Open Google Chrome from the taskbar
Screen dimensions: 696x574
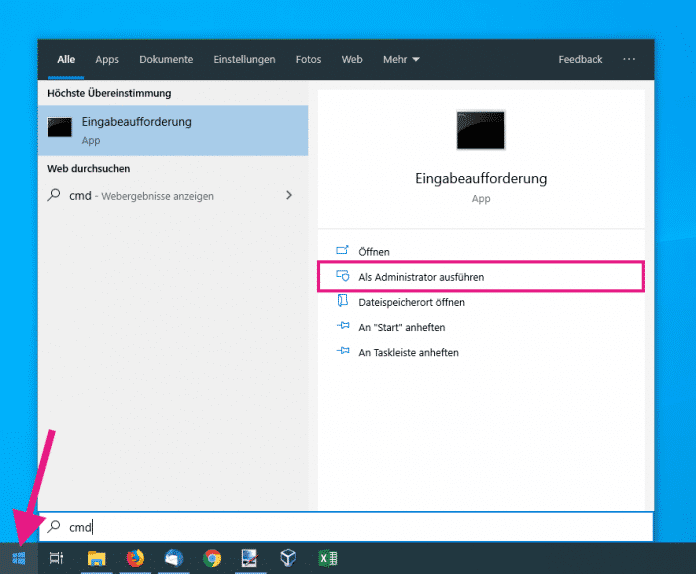212,558
